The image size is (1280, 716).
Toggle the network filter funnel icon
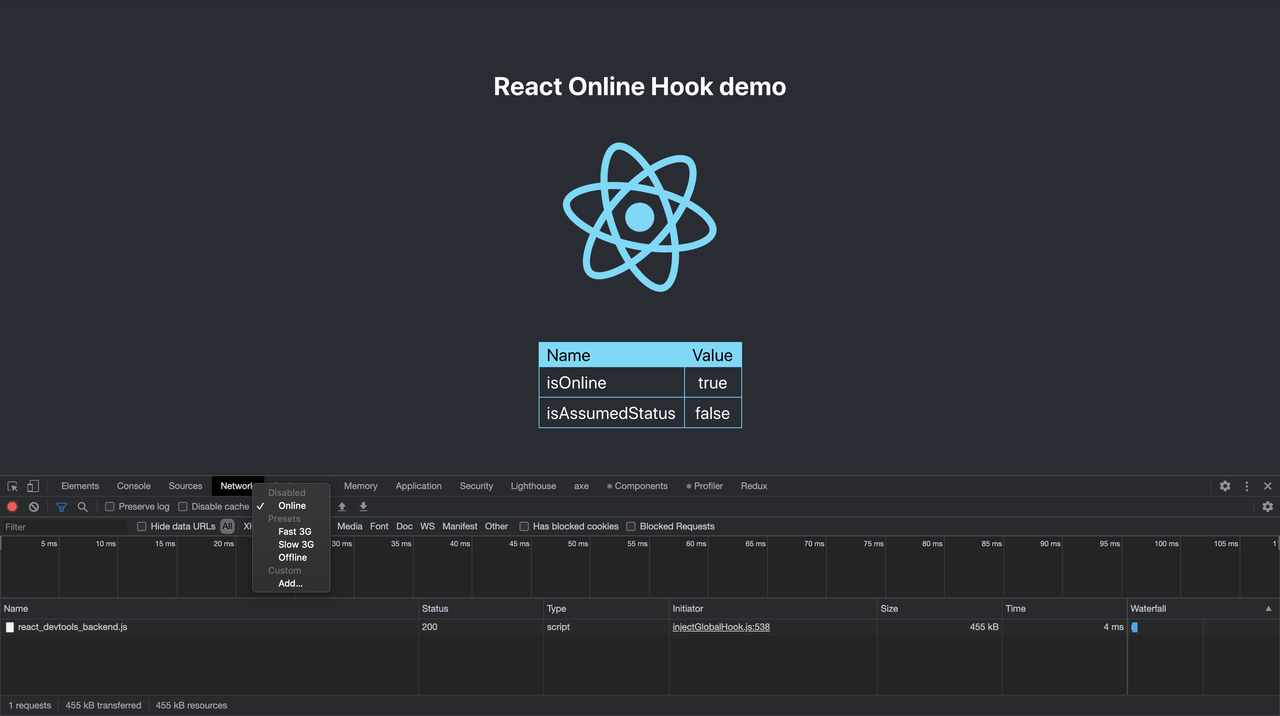coord(62,507)
